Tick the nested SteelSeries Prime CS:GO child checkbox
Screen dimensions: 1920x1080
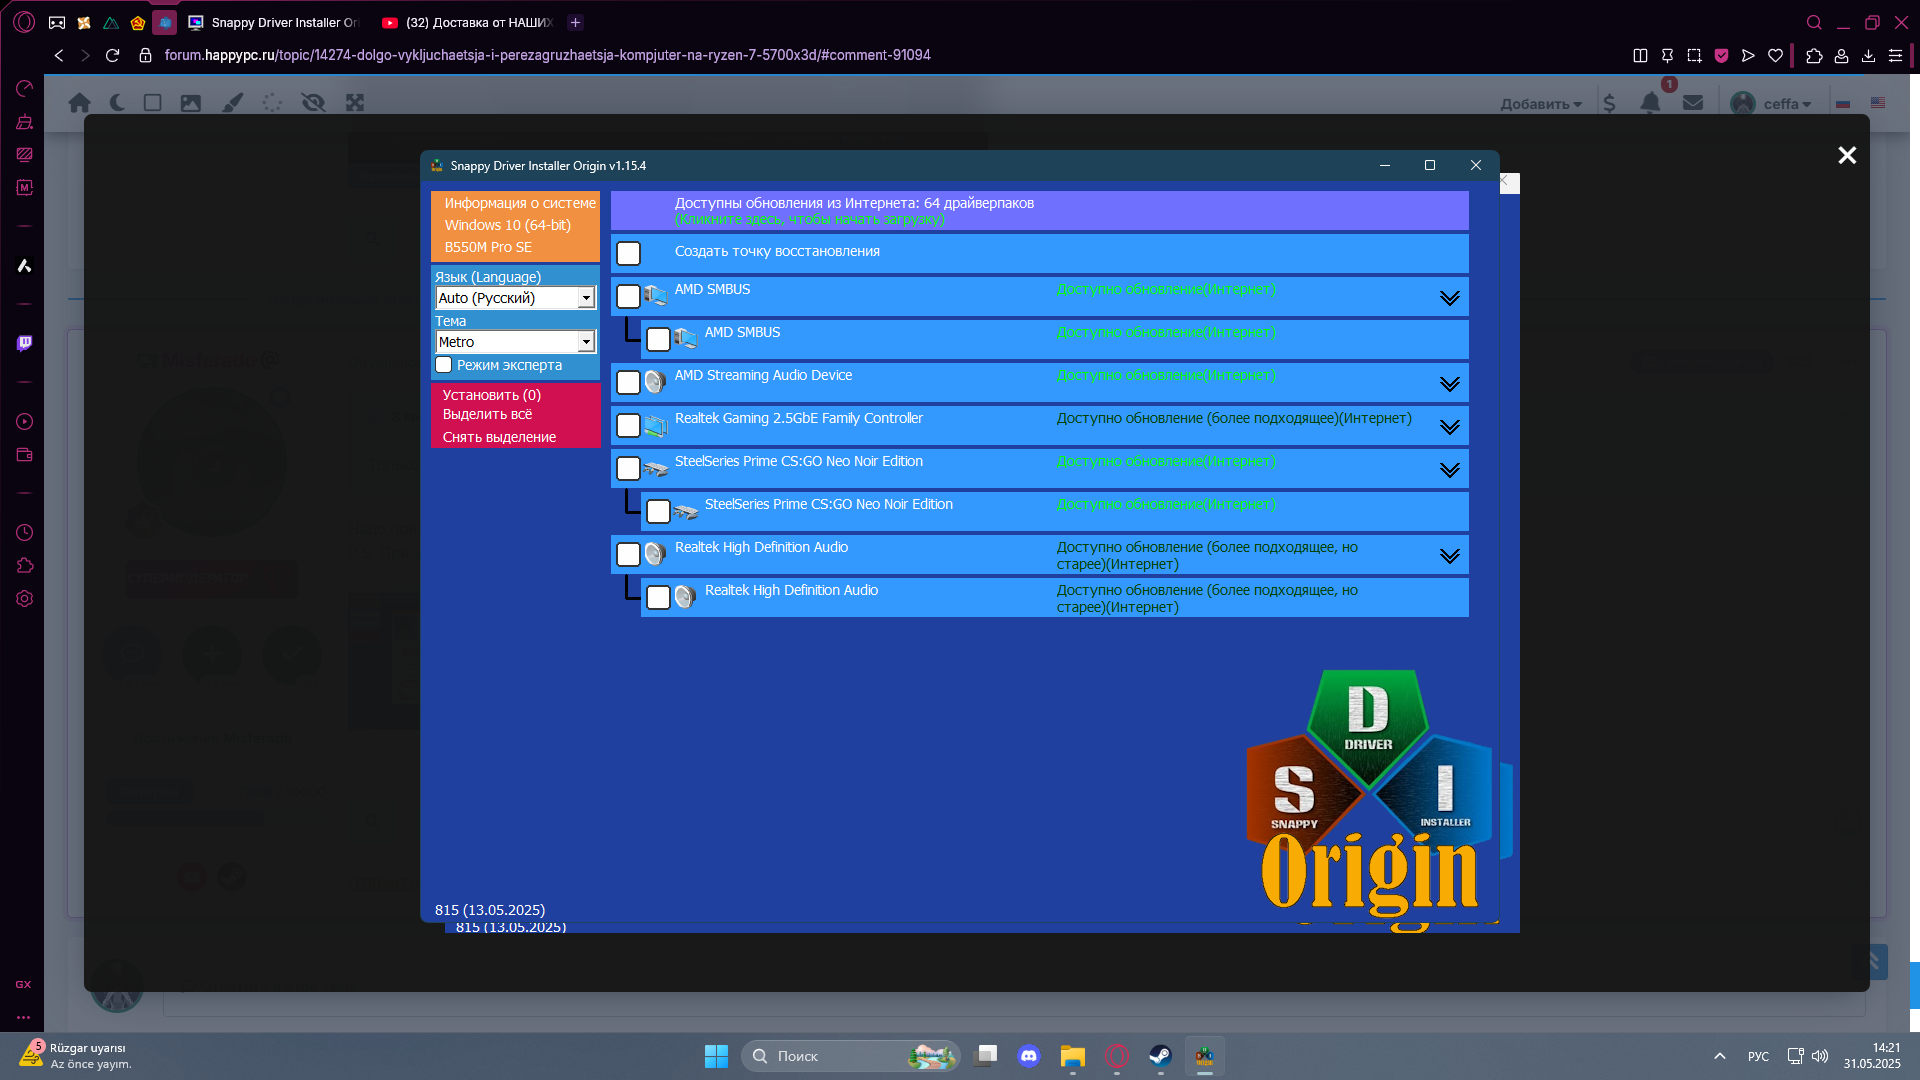click(658, 511)
